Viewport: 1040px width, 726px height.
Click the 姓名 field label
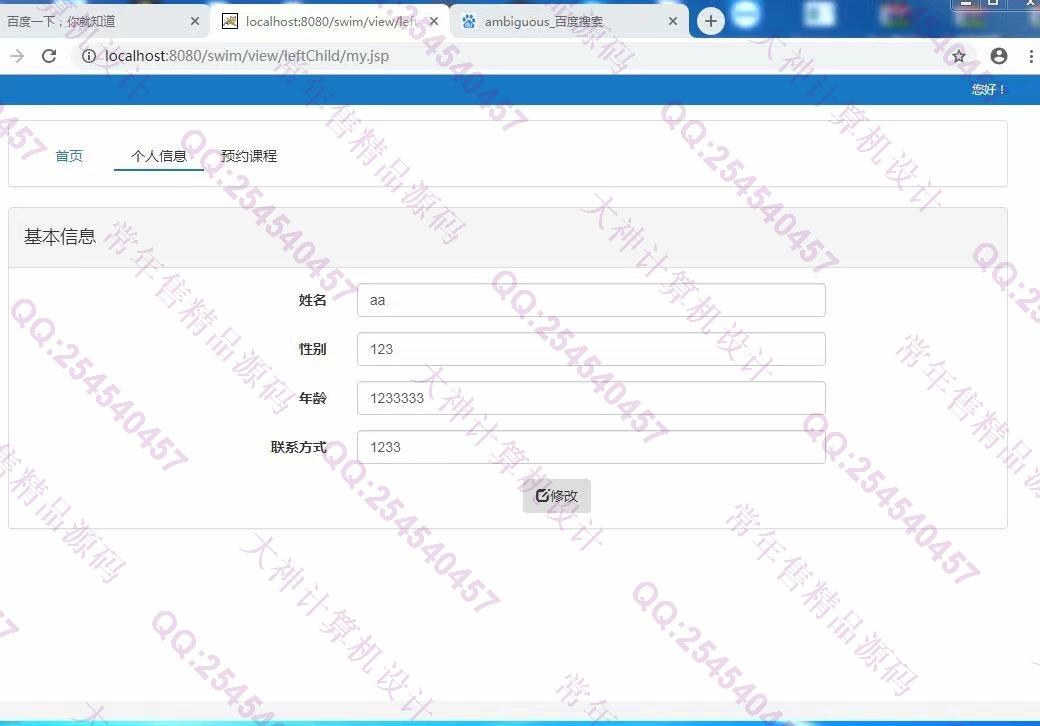[x=312, y=300]
